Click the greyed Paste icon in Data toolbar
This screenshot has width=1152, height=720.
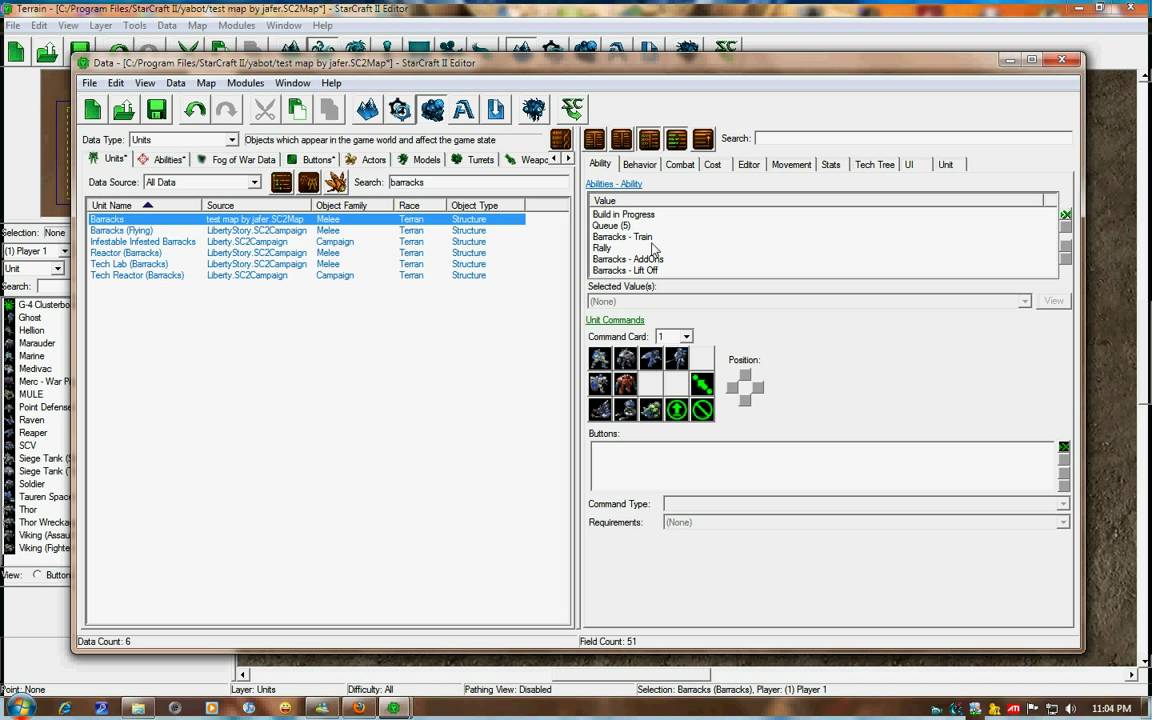pos(329,110)
